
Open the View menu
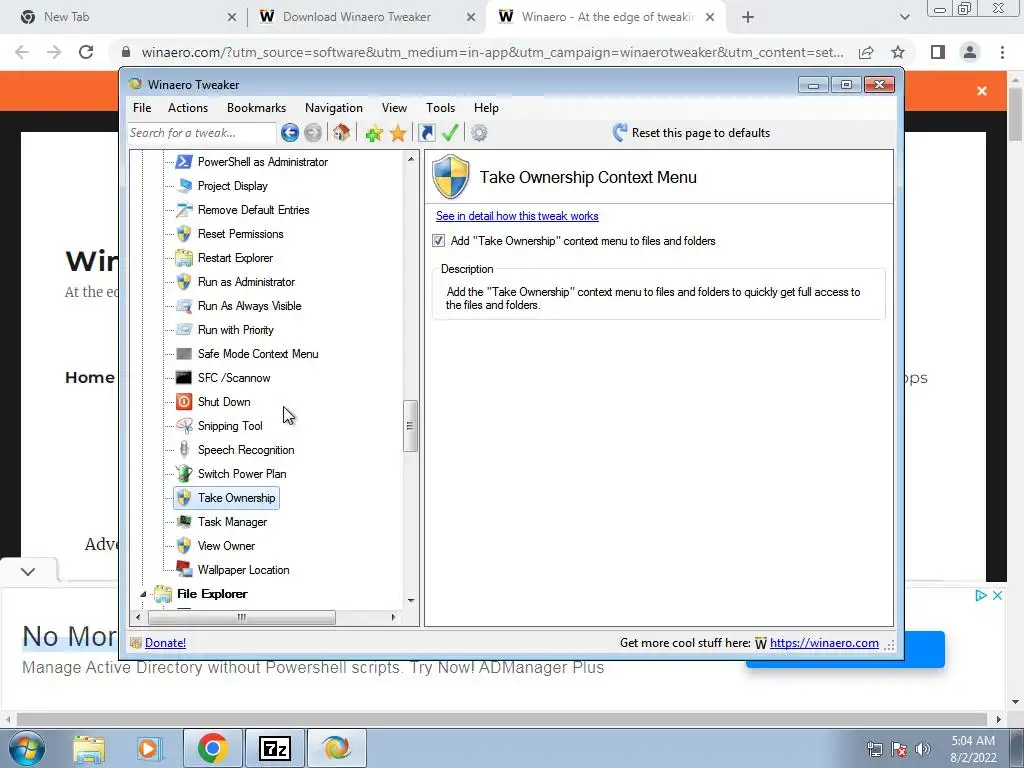394,108
